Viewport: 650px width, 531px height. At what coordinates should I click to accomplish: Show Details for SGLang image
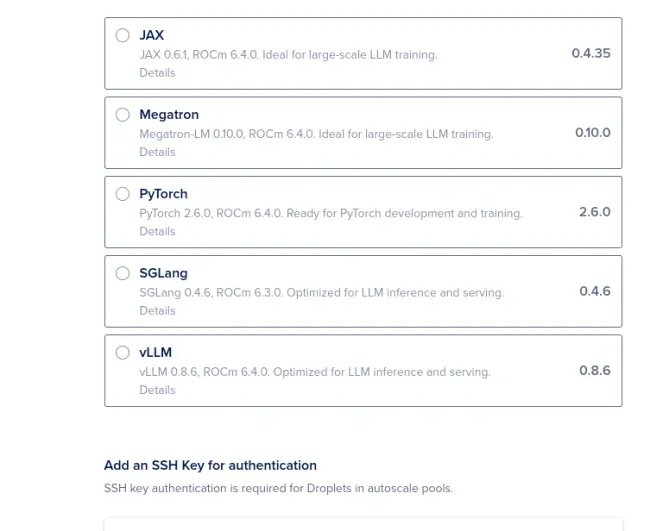point(157,311)
